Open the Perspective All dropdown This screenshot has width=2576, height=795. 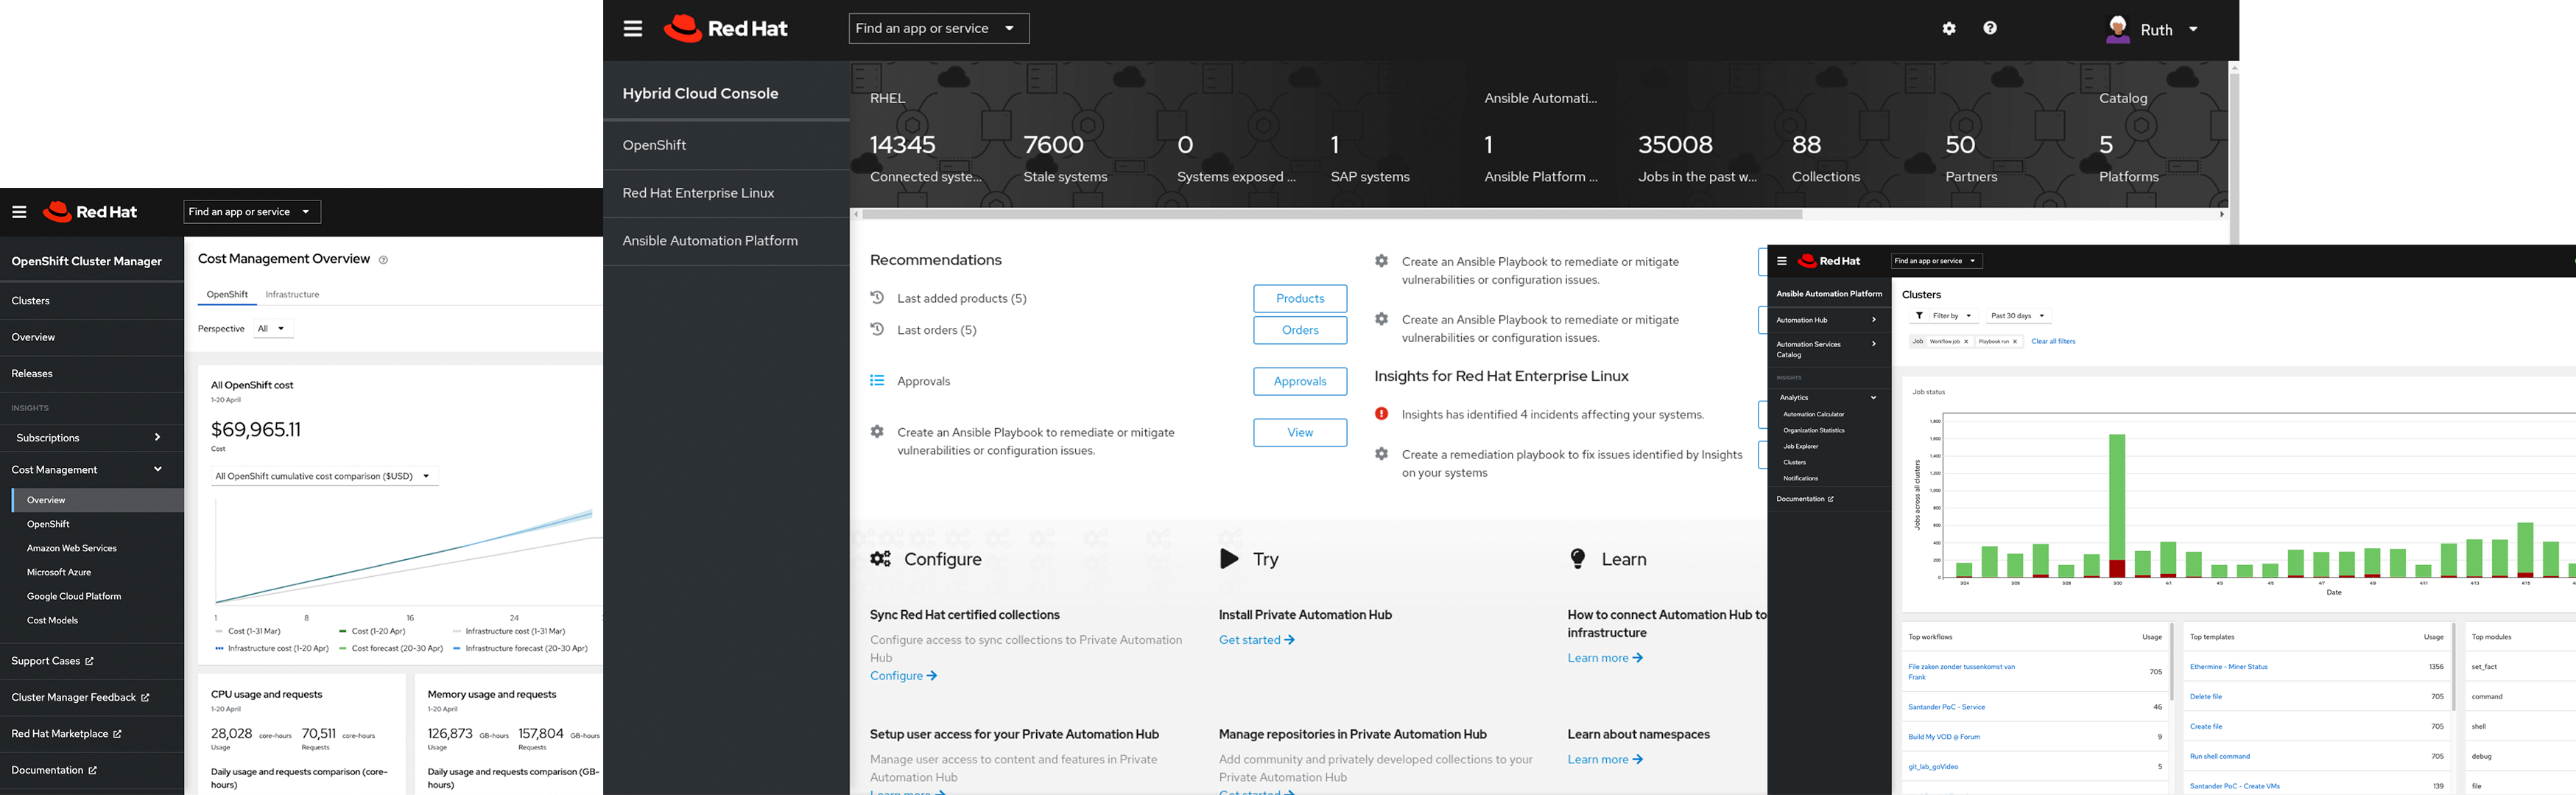tap(272, 329)
